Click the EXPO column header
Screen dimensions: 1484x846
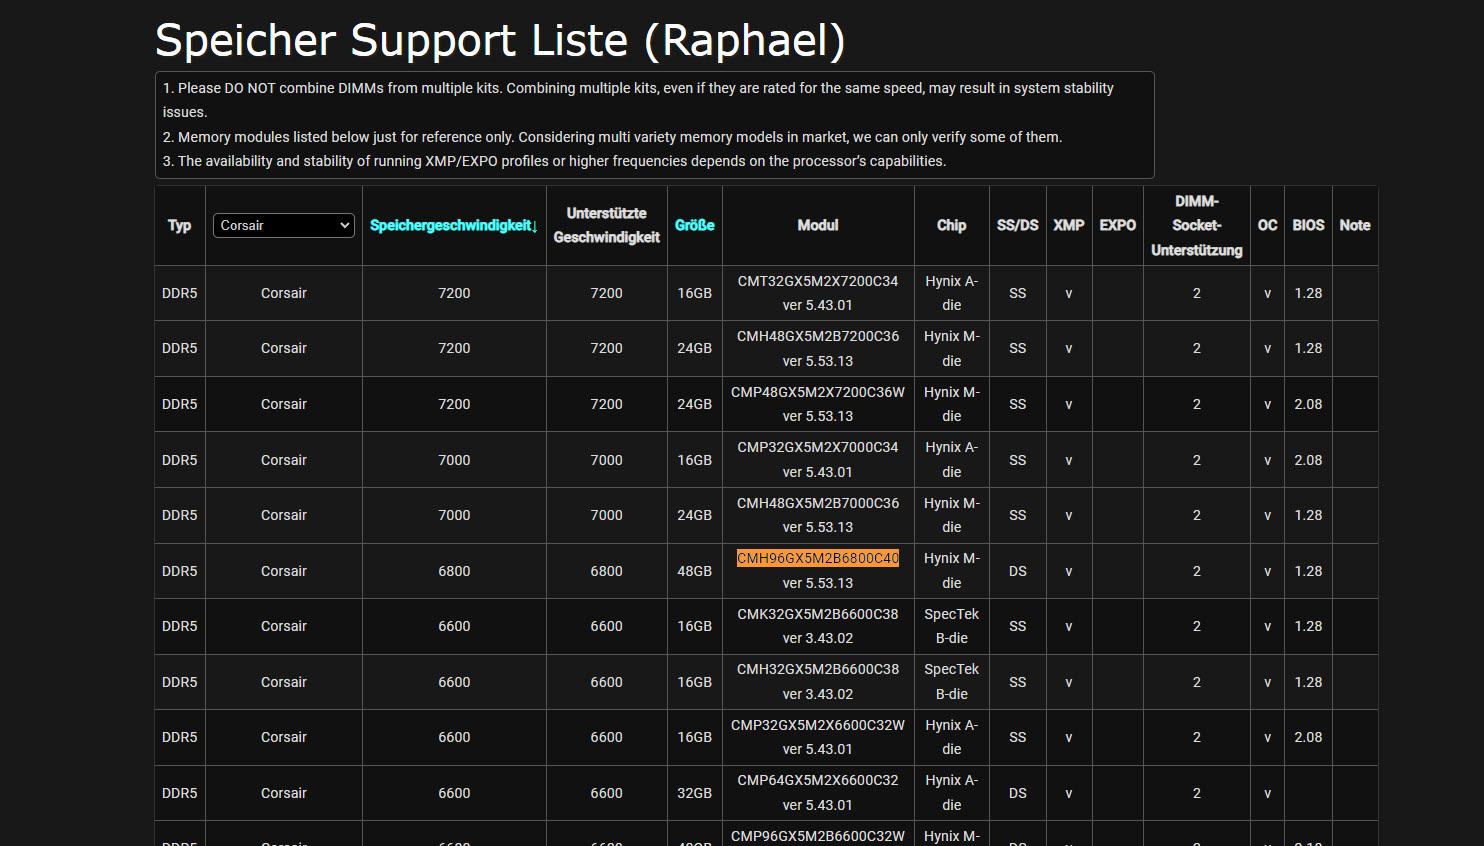point(1117,226)
